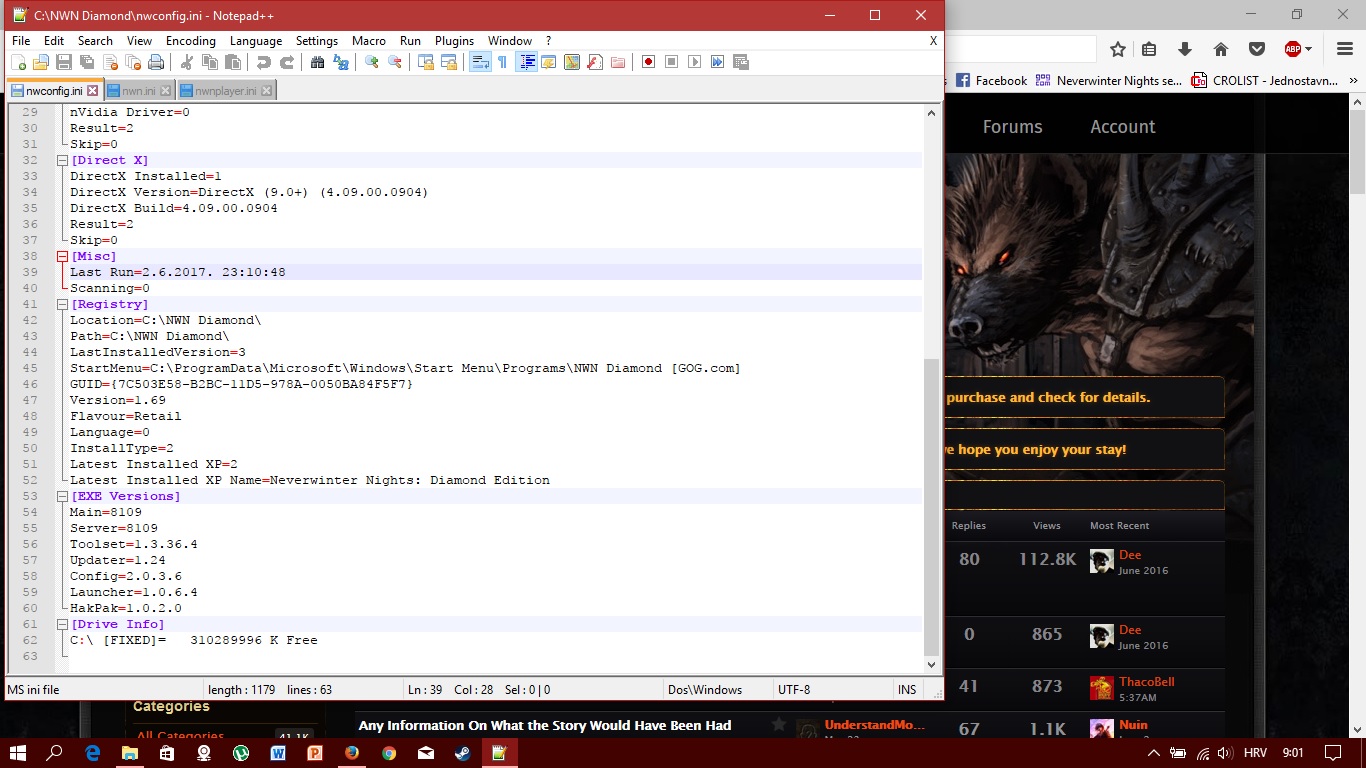1366x768 pixels.
Task: Toggle the indent guide toolbar button
Action: [x=526, y=62]
